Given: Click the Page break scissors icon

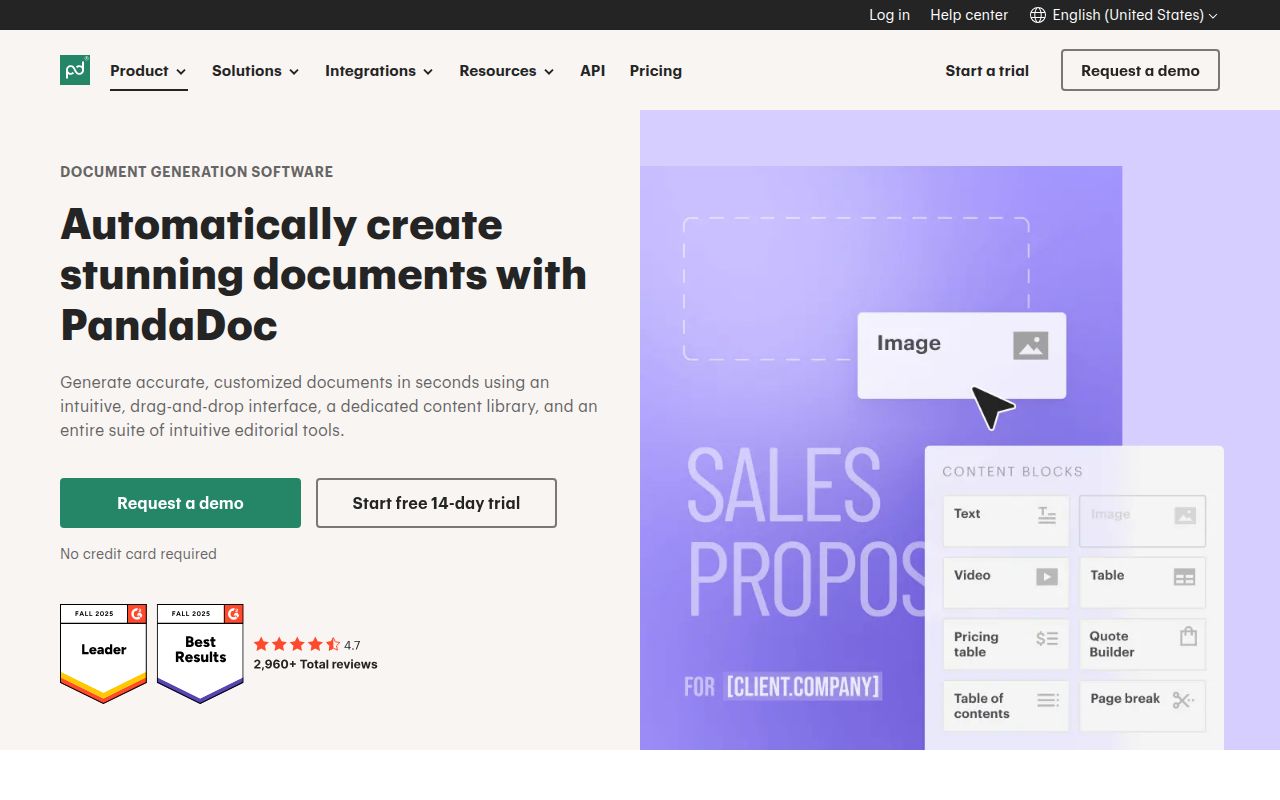Looking at the screenshot, I should click(1183, 700).
